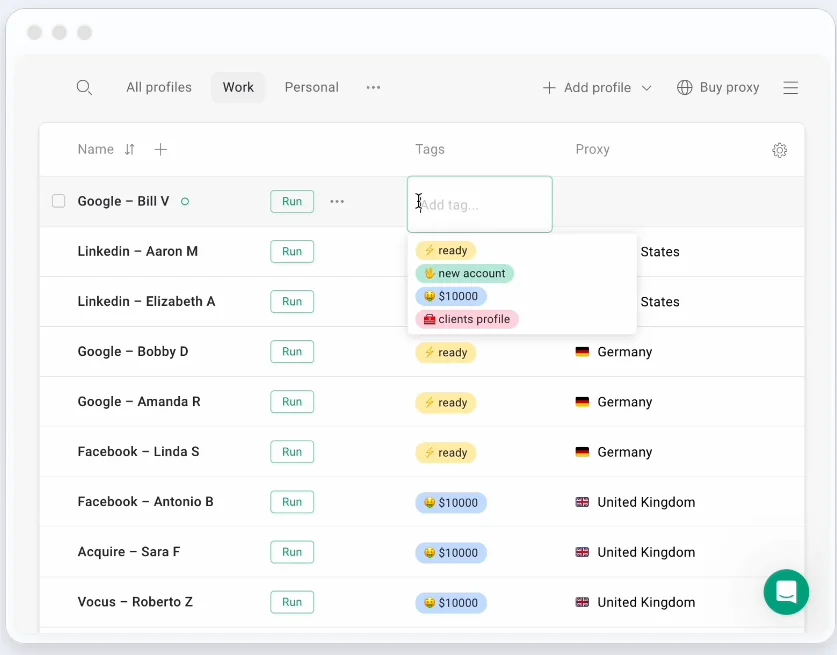Image resolution: width=837 pixels, height=655 pixels.
Task: Open the green chat support bubble
Action: coord(786,592)
